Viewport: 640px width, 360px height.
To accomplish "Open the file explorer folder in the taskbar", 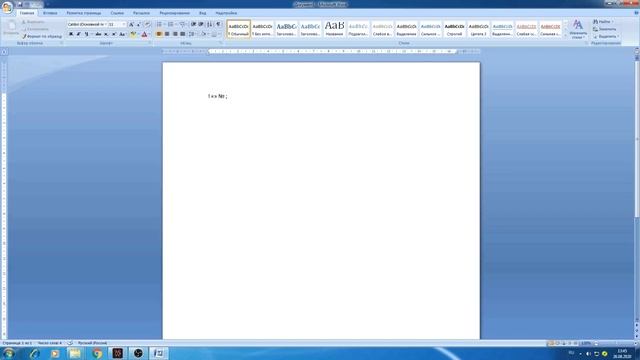I will 75,353.
